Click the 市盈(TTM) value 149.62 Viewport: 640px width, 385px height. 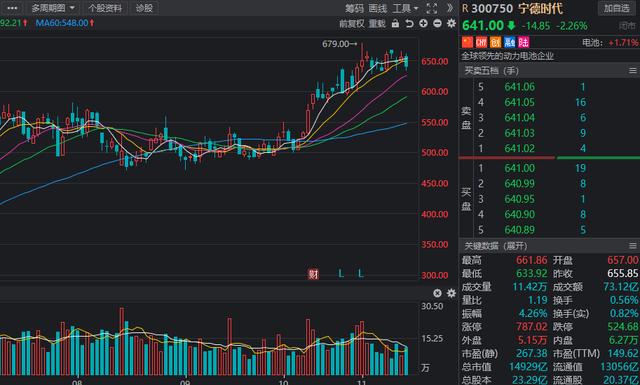pos(622,353)
